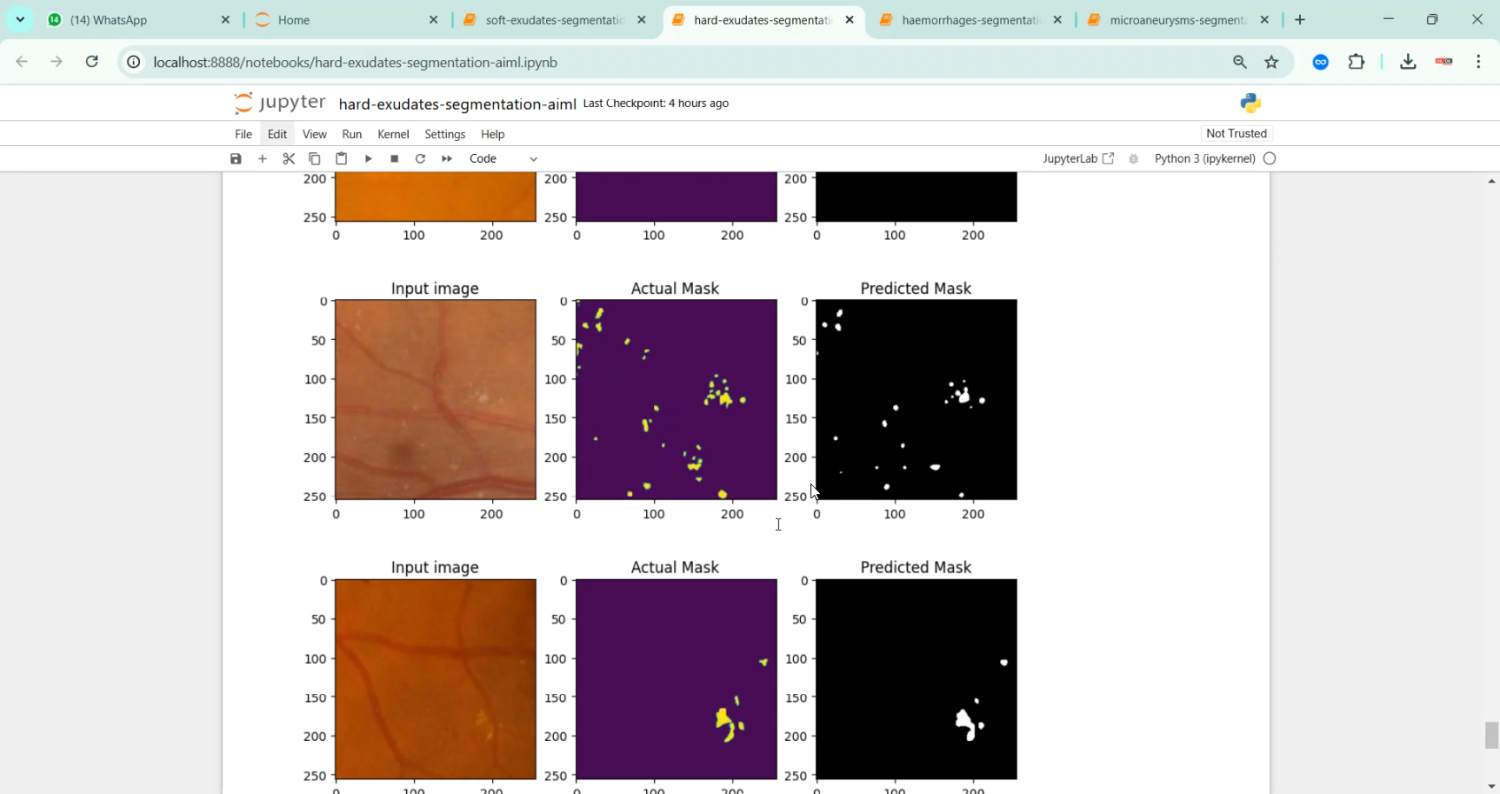Open the Code cell type dropdown
Screen dimensions: 1500x794
tap(503, 159)
